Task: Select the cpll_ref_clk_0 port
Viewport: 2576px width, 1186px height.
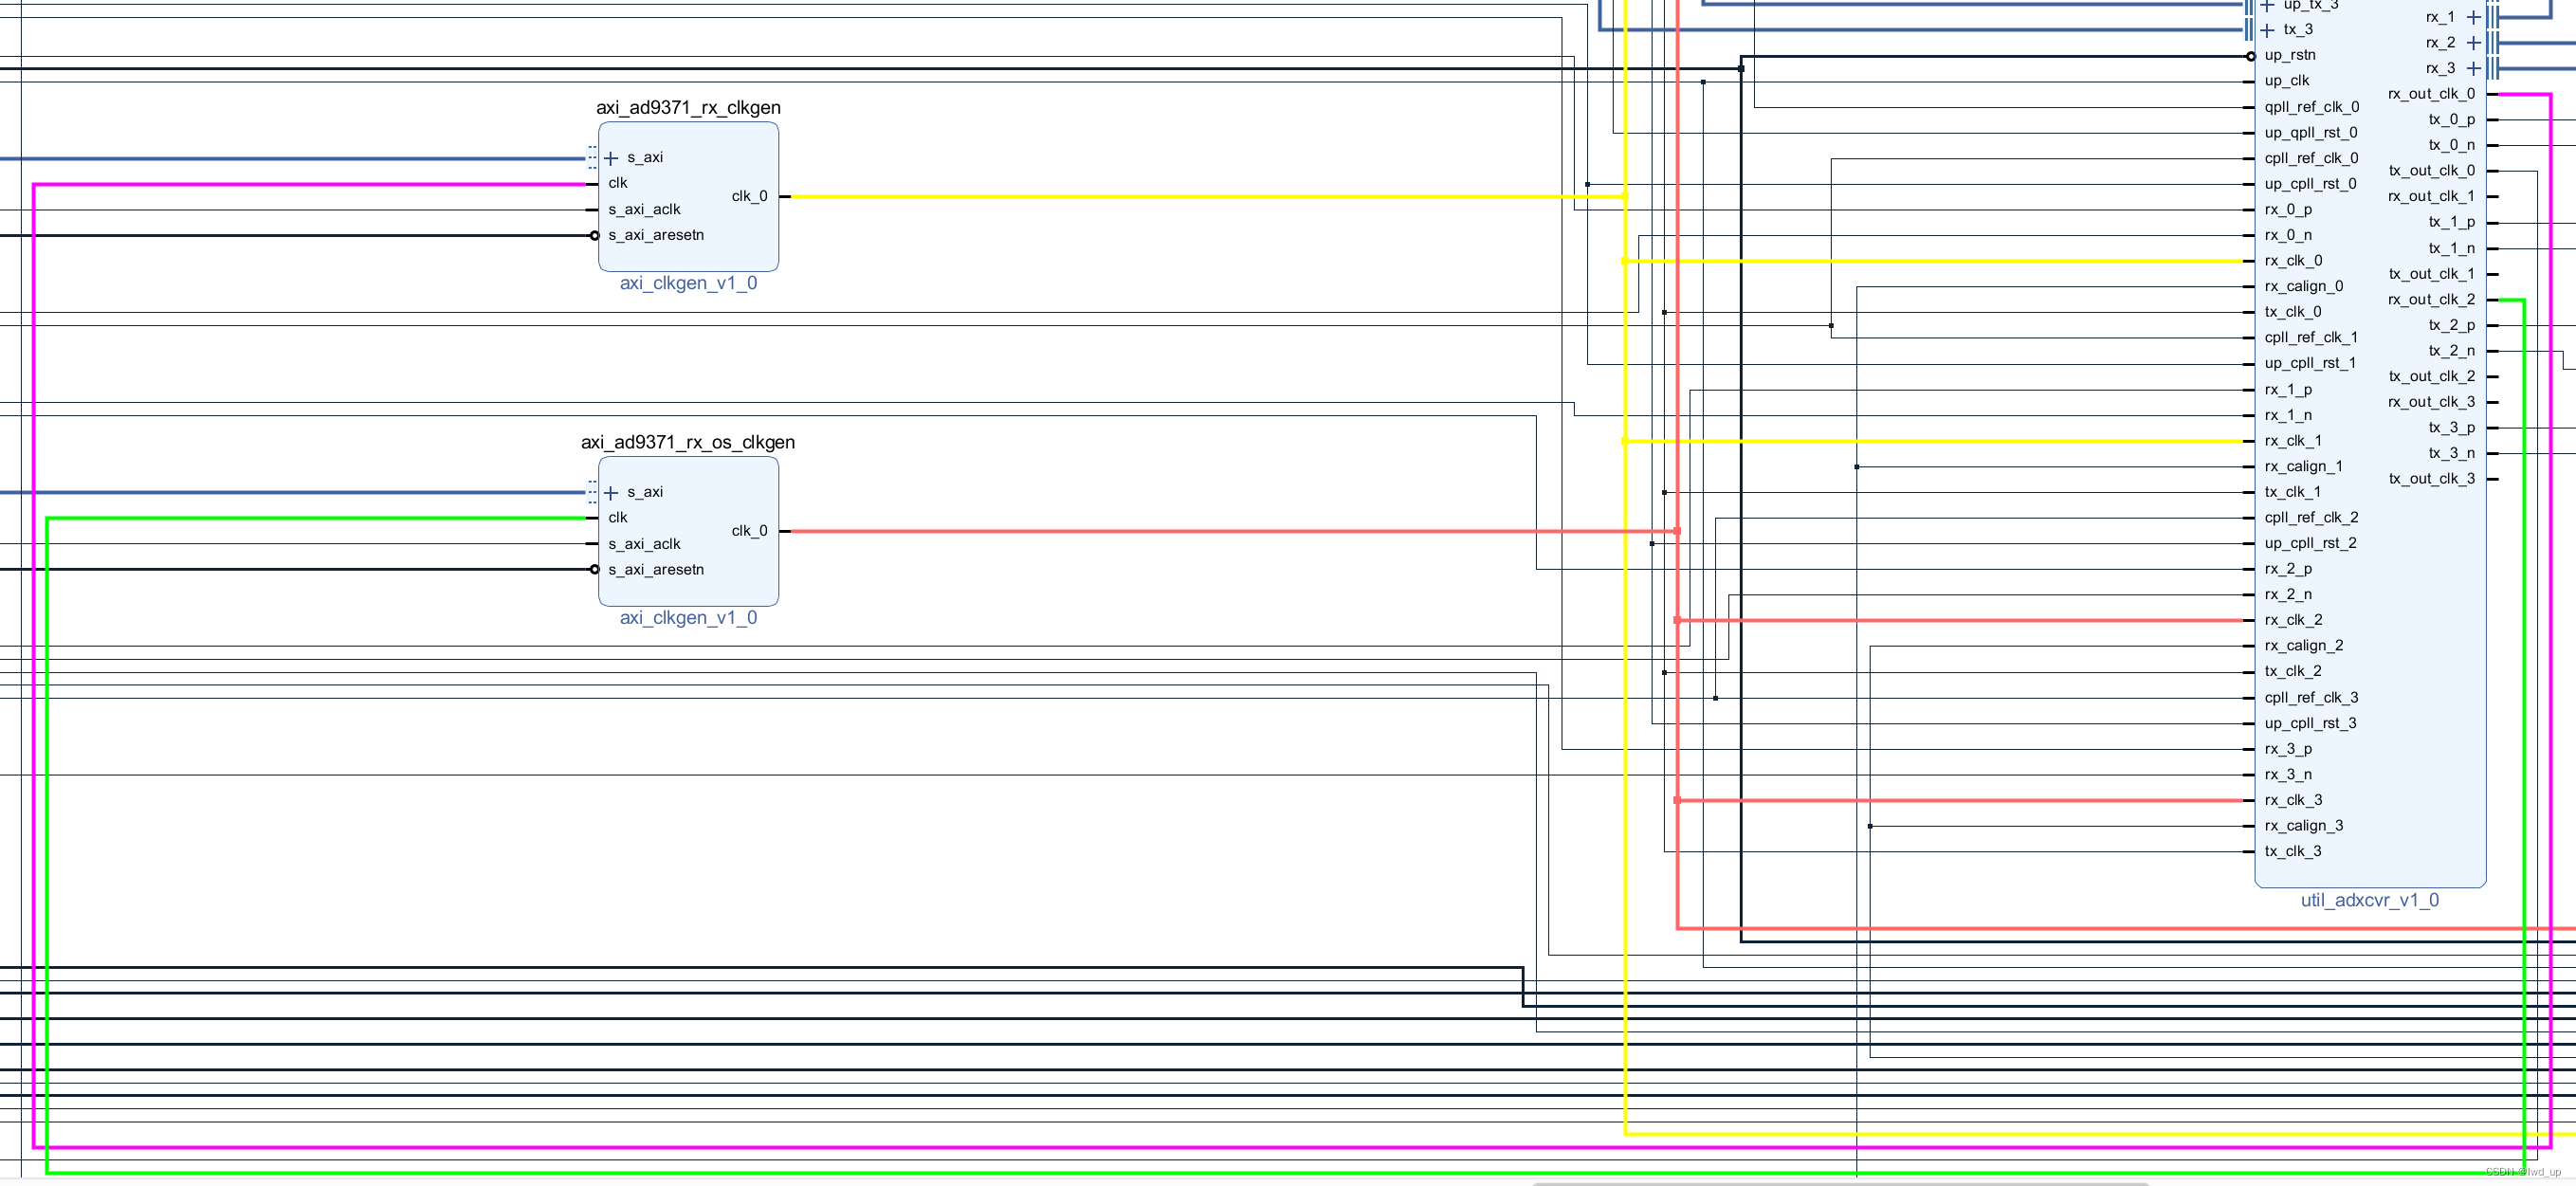Action: pos(2311,158)
